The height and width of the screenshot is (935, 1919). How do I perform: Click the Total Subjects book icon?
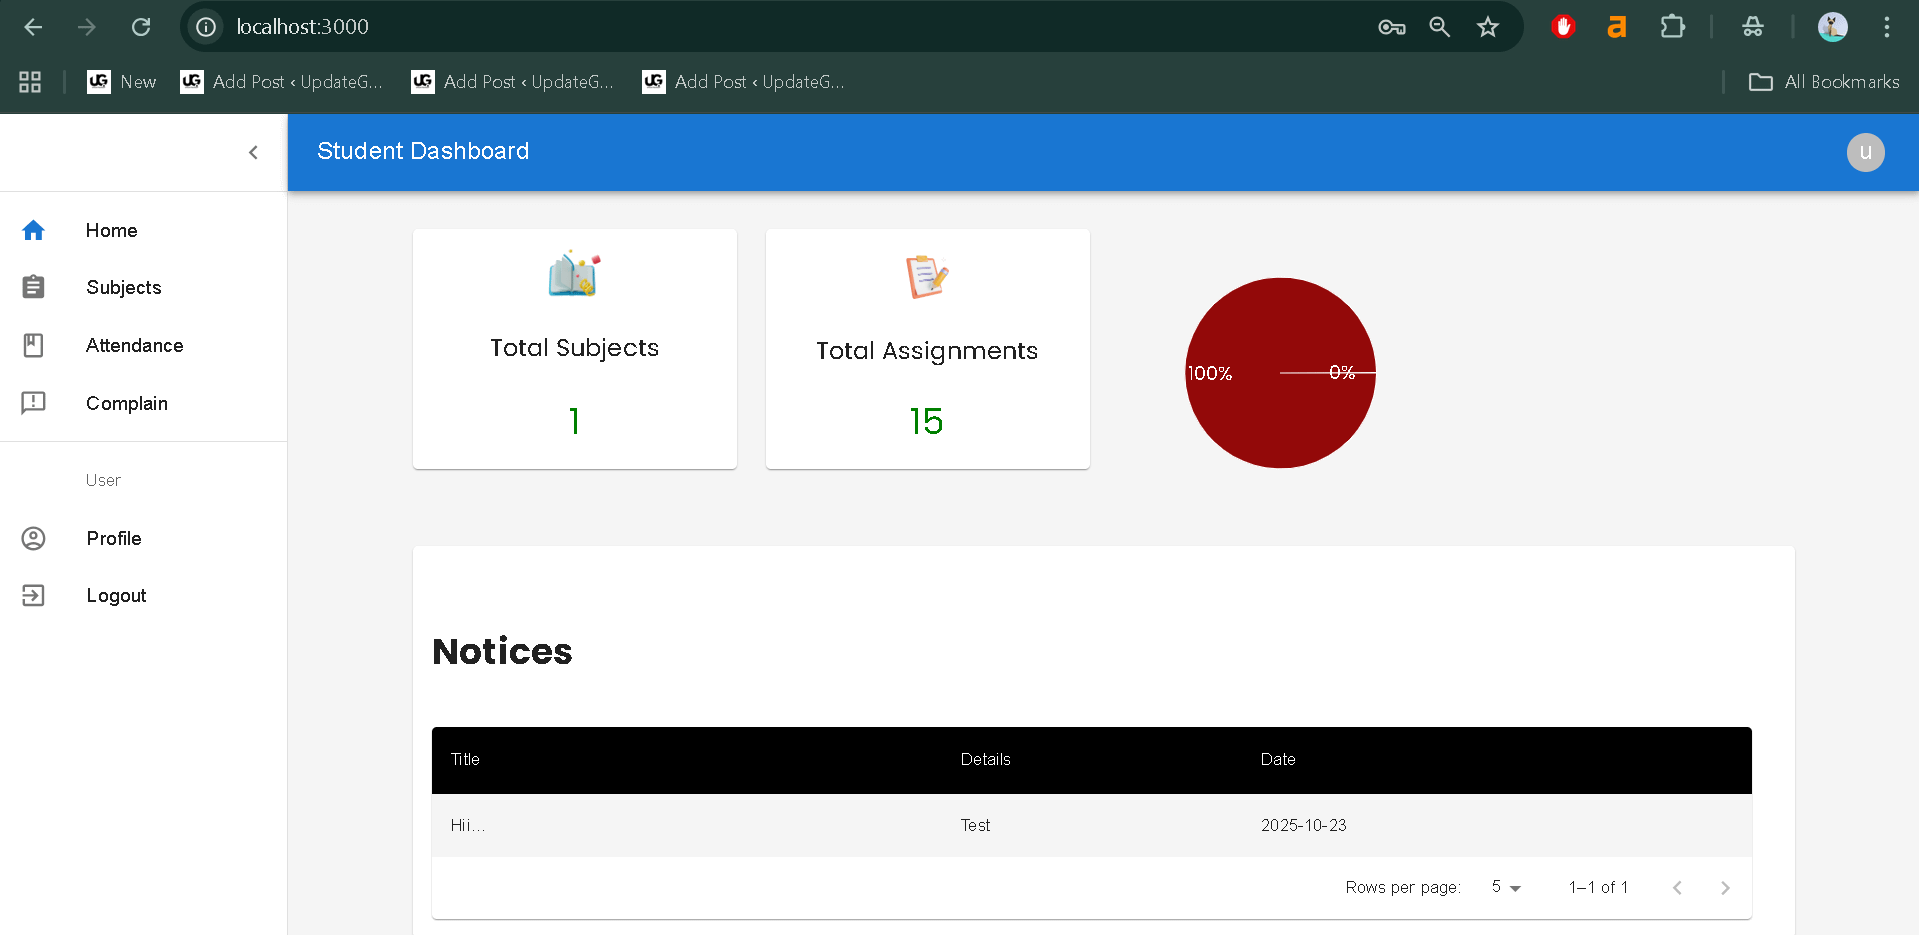[574, 274]
